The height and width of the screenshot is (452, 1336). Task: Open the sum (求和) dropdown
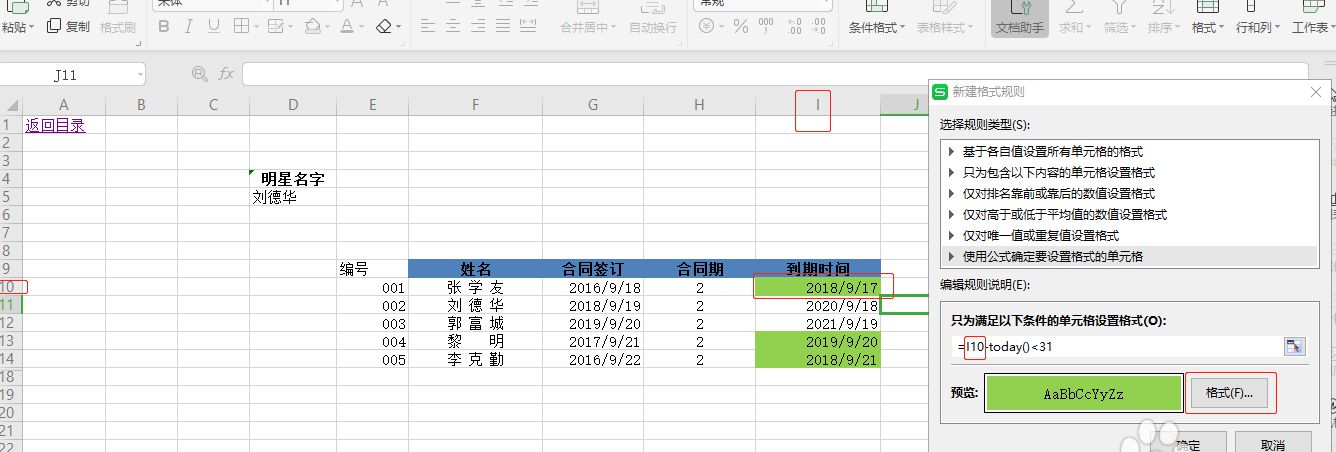click(1074, 28)
